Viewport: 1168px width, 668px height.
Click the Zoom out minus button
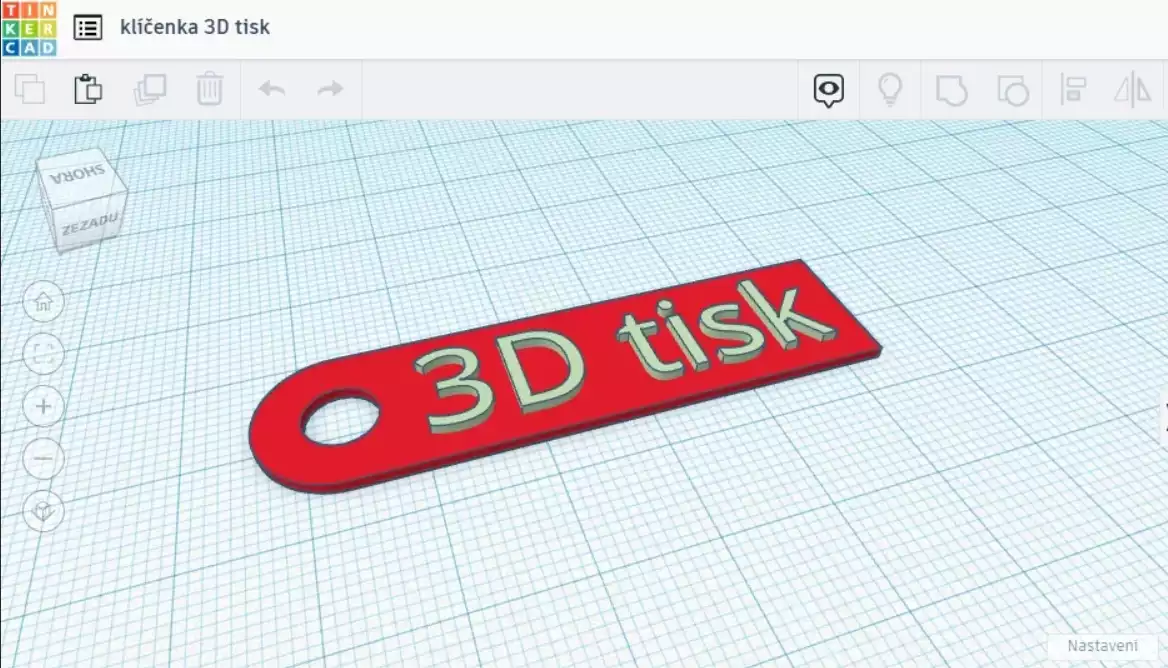(x=43, y=459)
